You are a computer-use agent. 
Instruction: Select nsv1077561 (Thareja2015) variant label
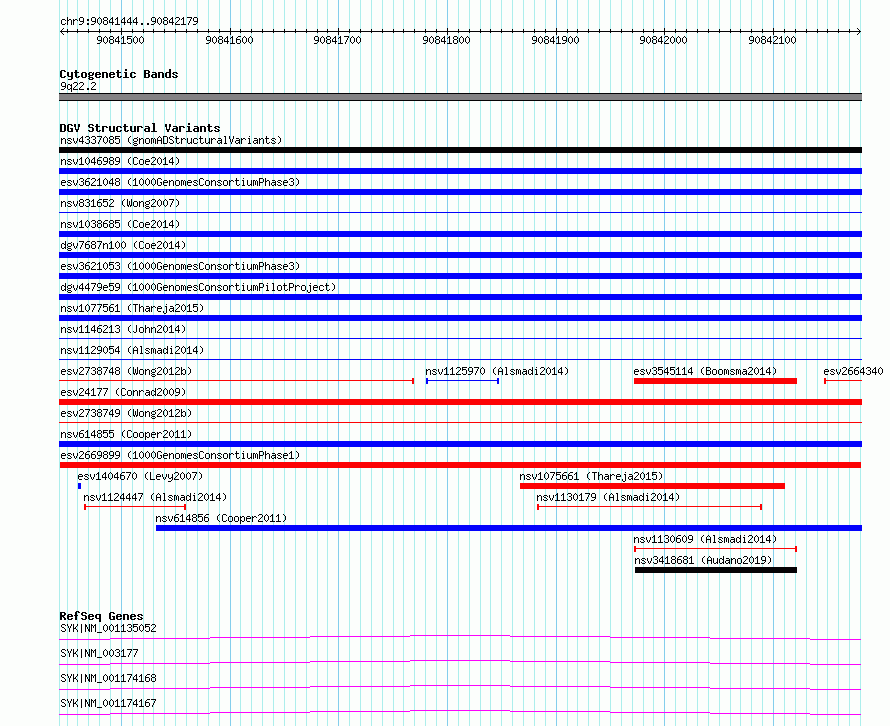[132, 308]
